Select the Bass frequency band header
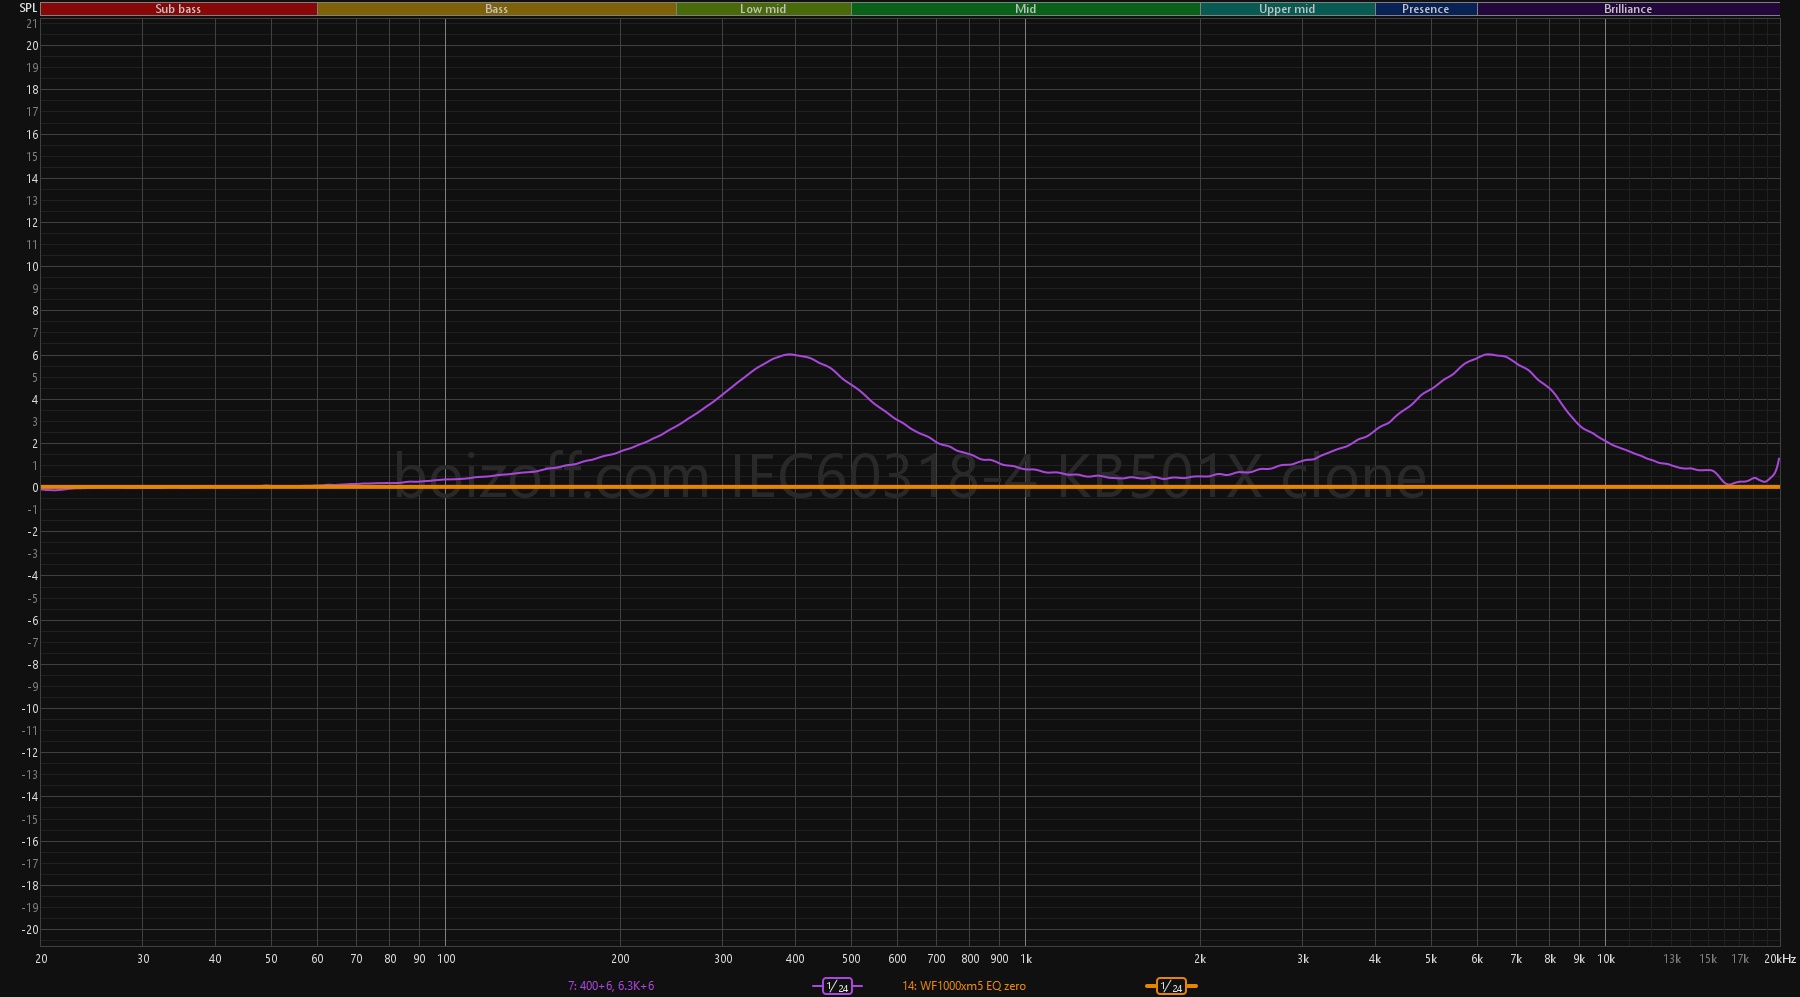The image size is (1800, 997). [496, 9]
